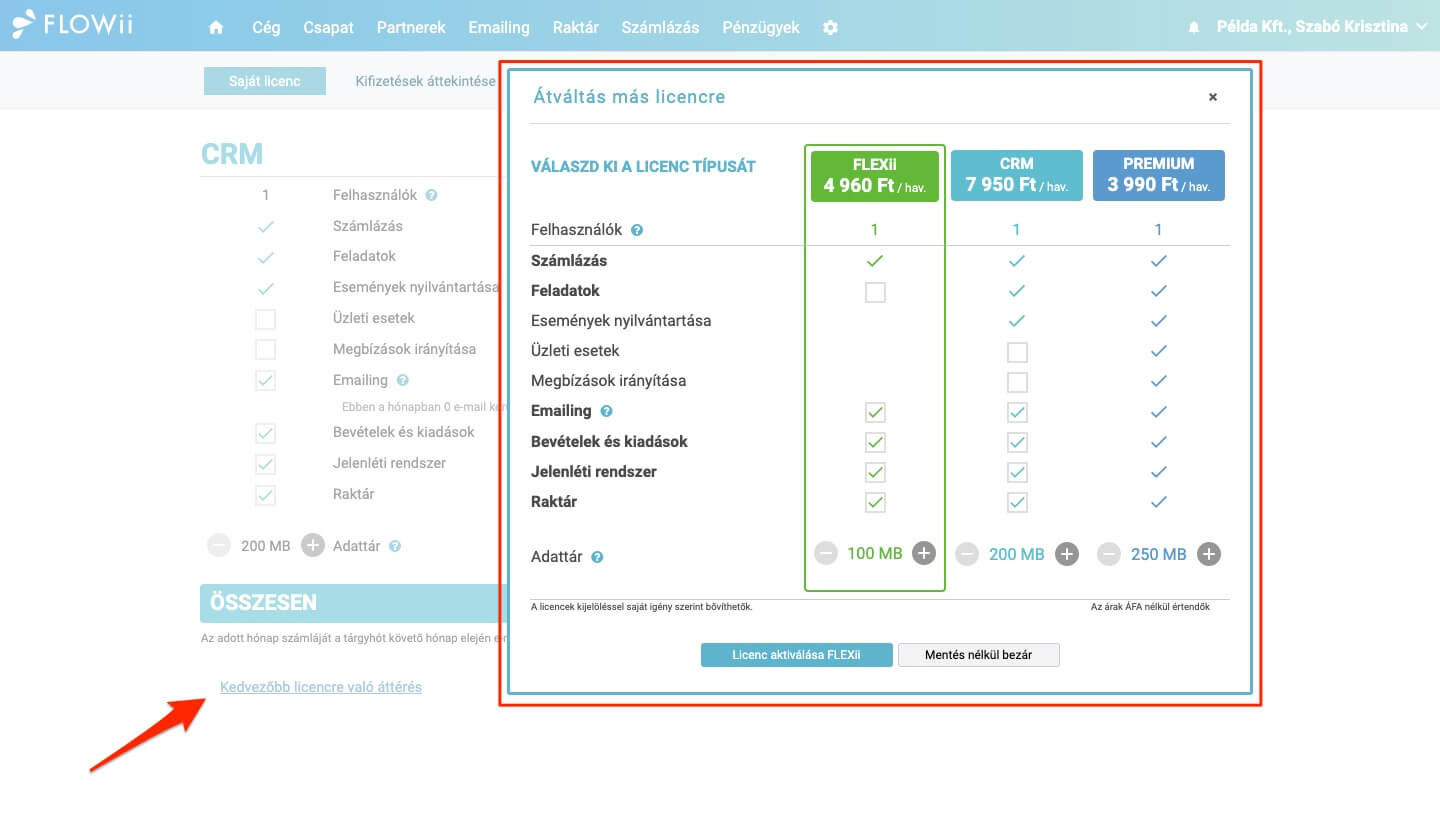The height and width of the screenshot is (820, 1440).
Task: Click Mentés nélkül bezár button
Action: pos(978,655)
